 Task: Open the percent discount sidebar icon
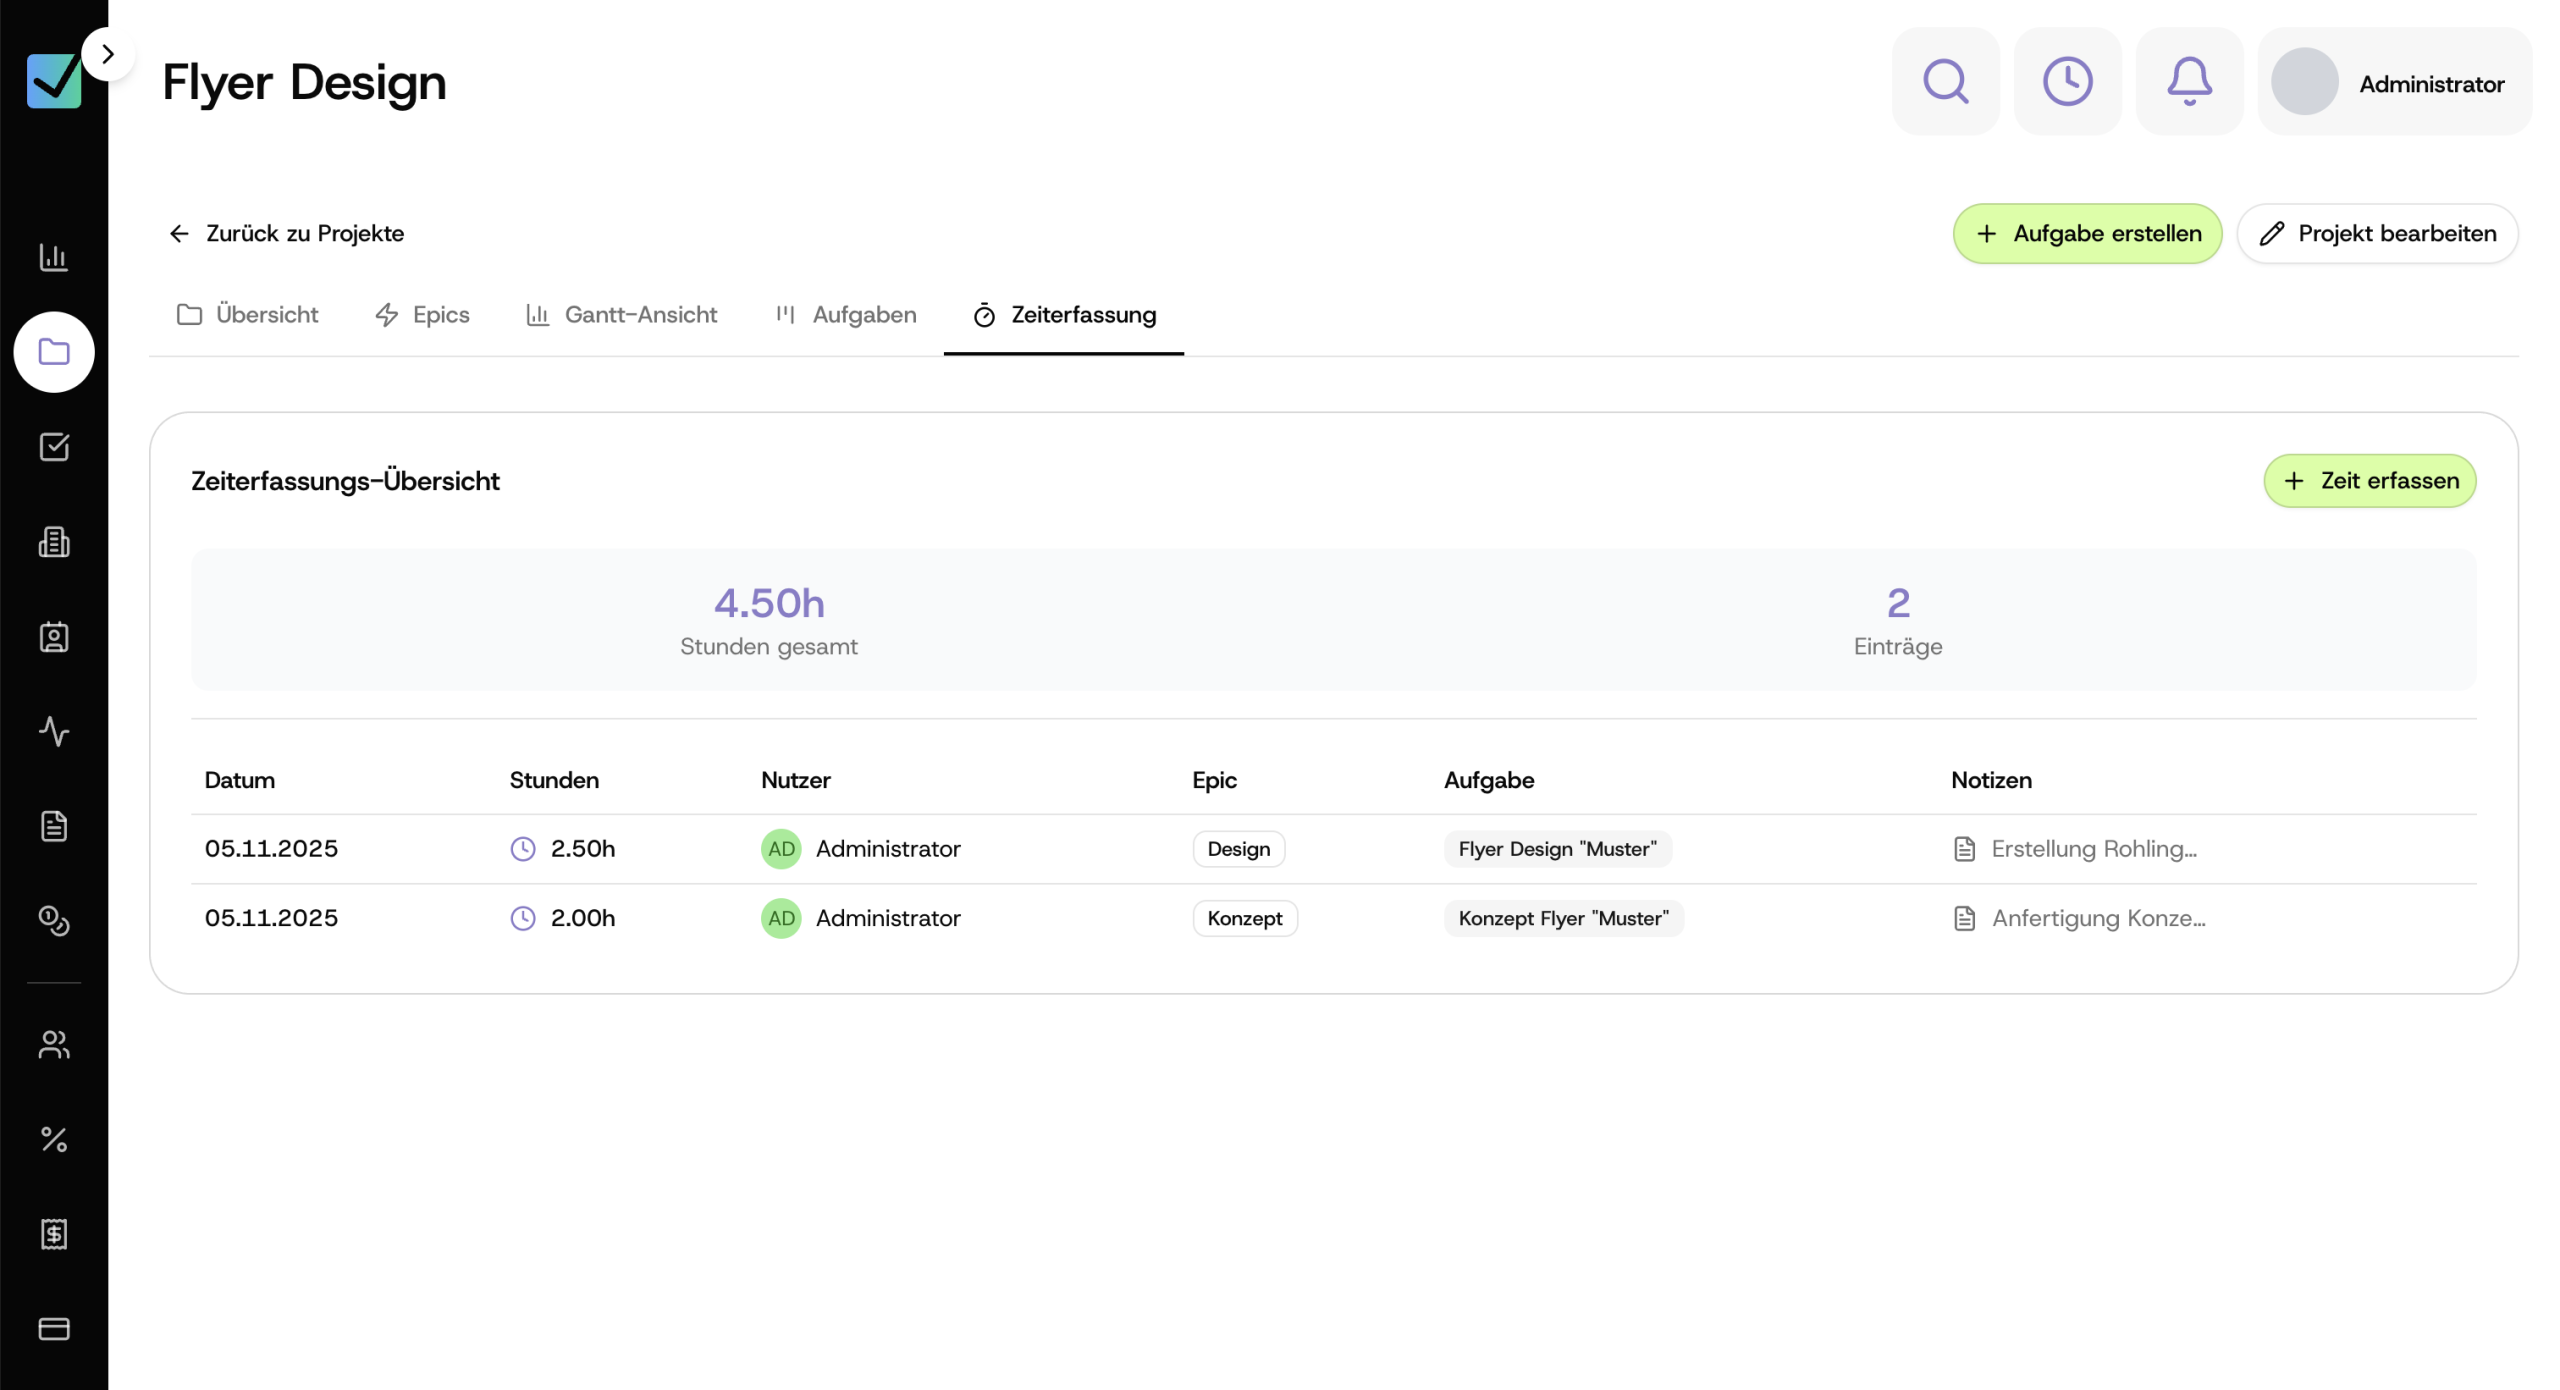pos(54,1139)
